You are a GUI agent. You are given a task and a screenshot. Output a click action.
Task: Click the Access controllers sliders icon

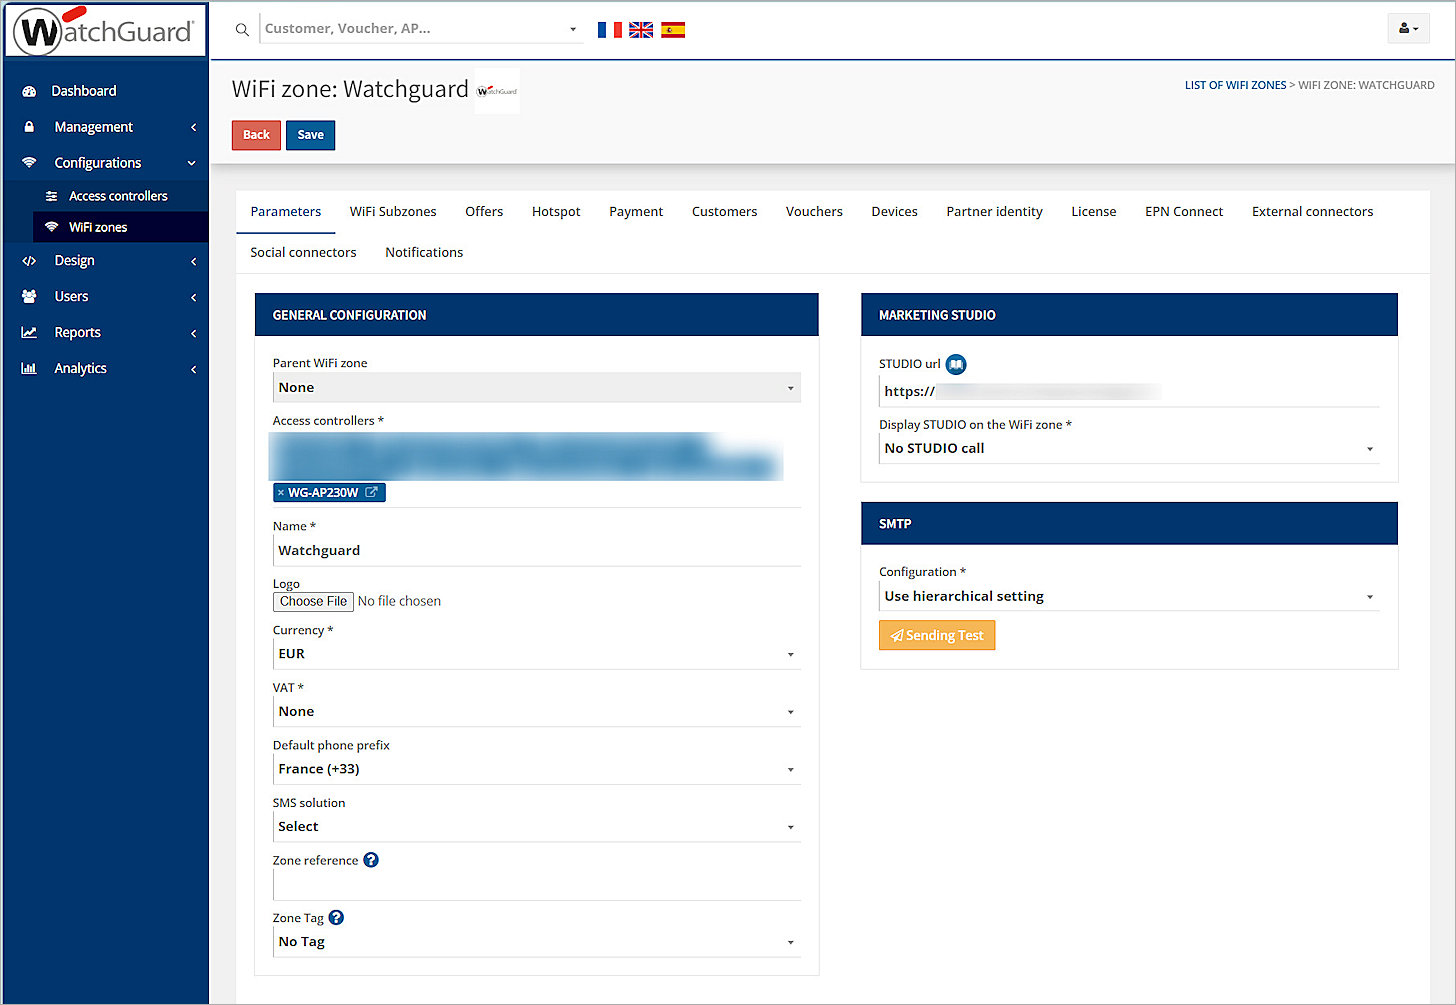[x=52, y=196]
